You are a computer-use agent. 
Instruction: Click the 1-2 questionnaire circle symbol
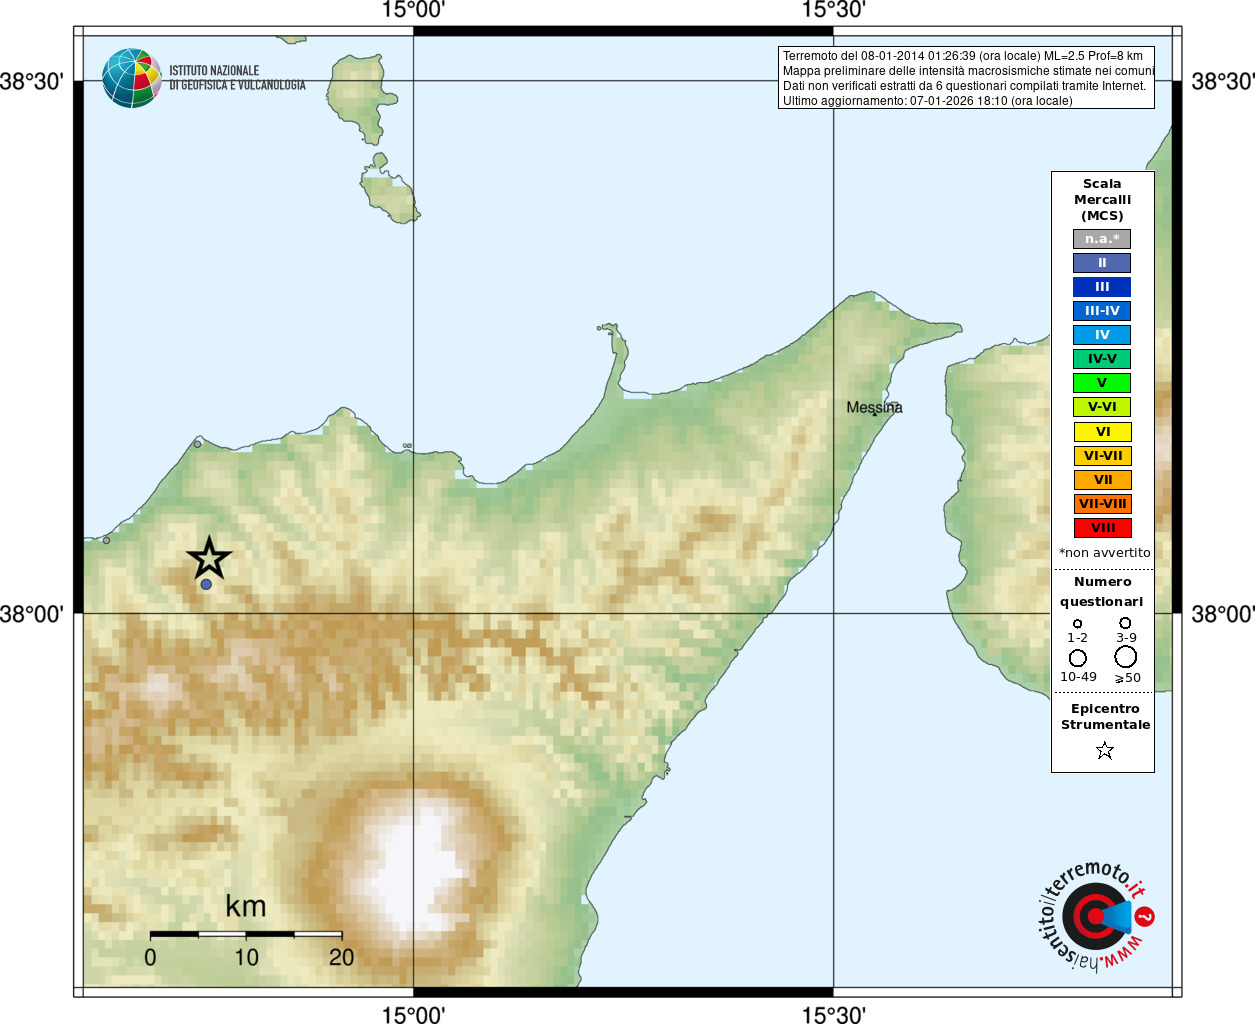point(1077,624)
